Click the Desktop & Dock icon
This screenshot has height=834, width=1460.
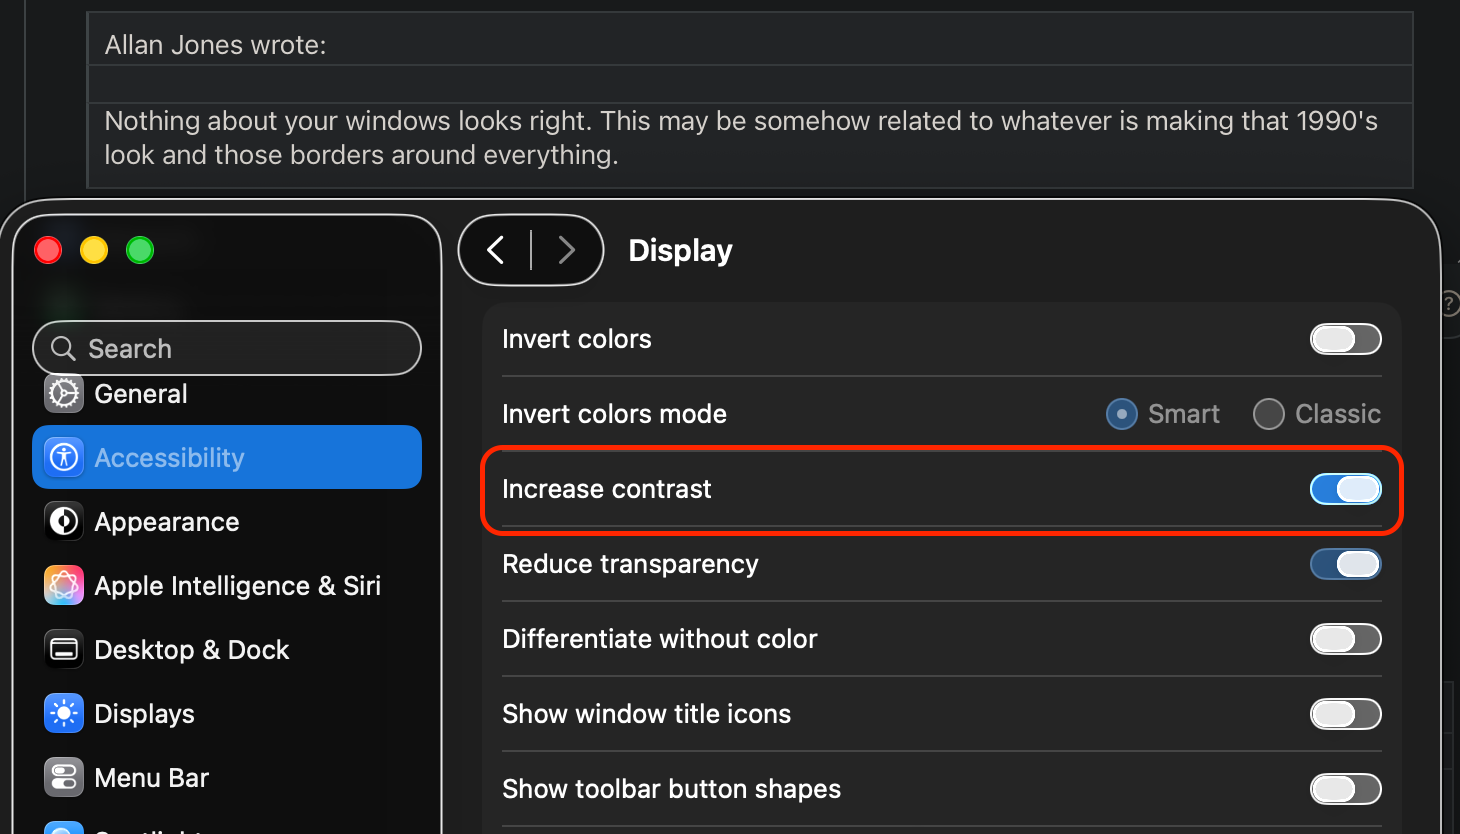tap(64, 650)
